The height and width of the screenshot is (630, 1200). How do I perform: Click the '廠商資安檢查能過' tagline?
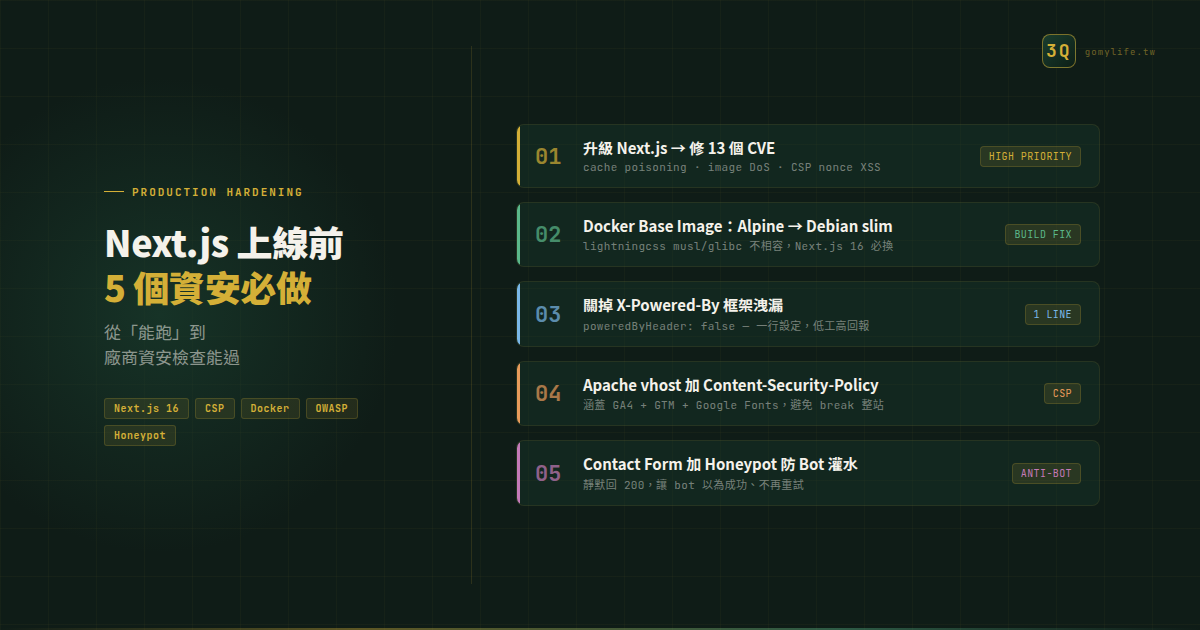(172, 358)
